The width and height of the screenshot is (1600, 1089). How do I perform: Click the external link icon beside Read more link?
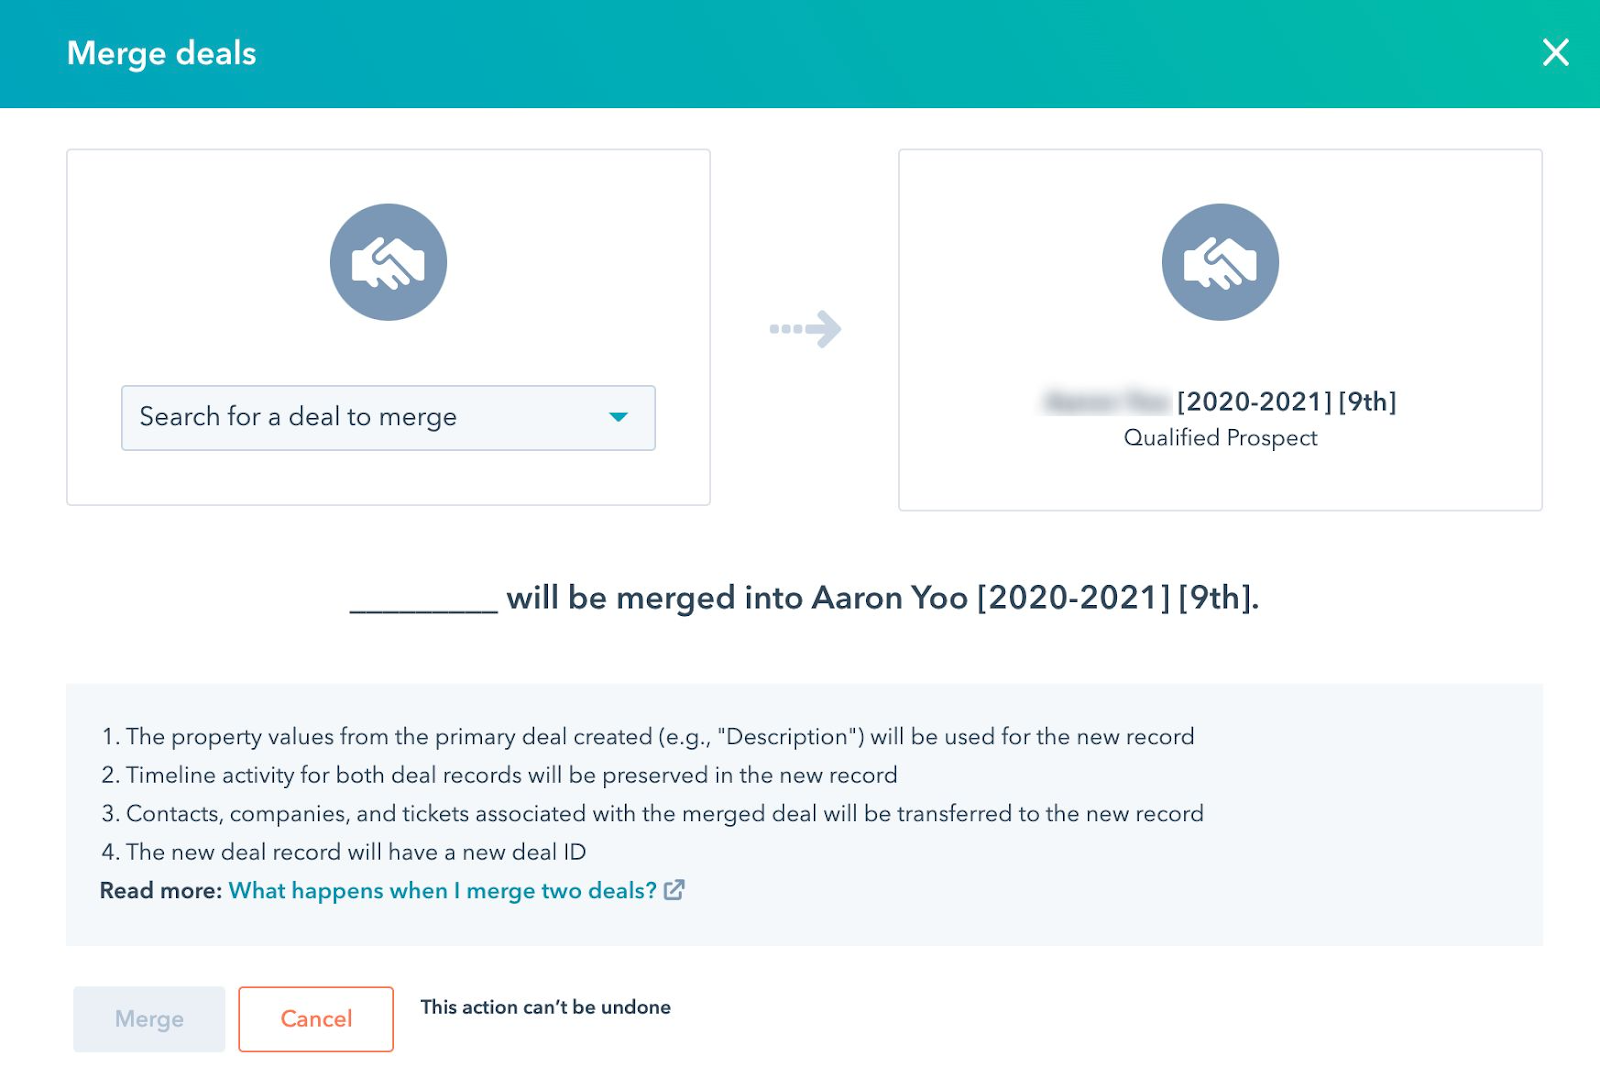point(675,889)
